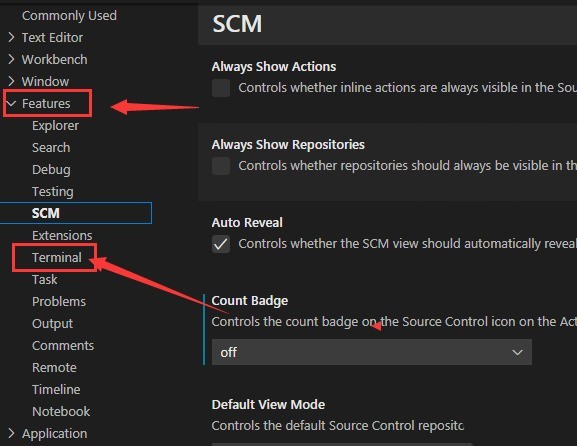
Task: Open Commonly Used settings
Action: pos(69,15)
